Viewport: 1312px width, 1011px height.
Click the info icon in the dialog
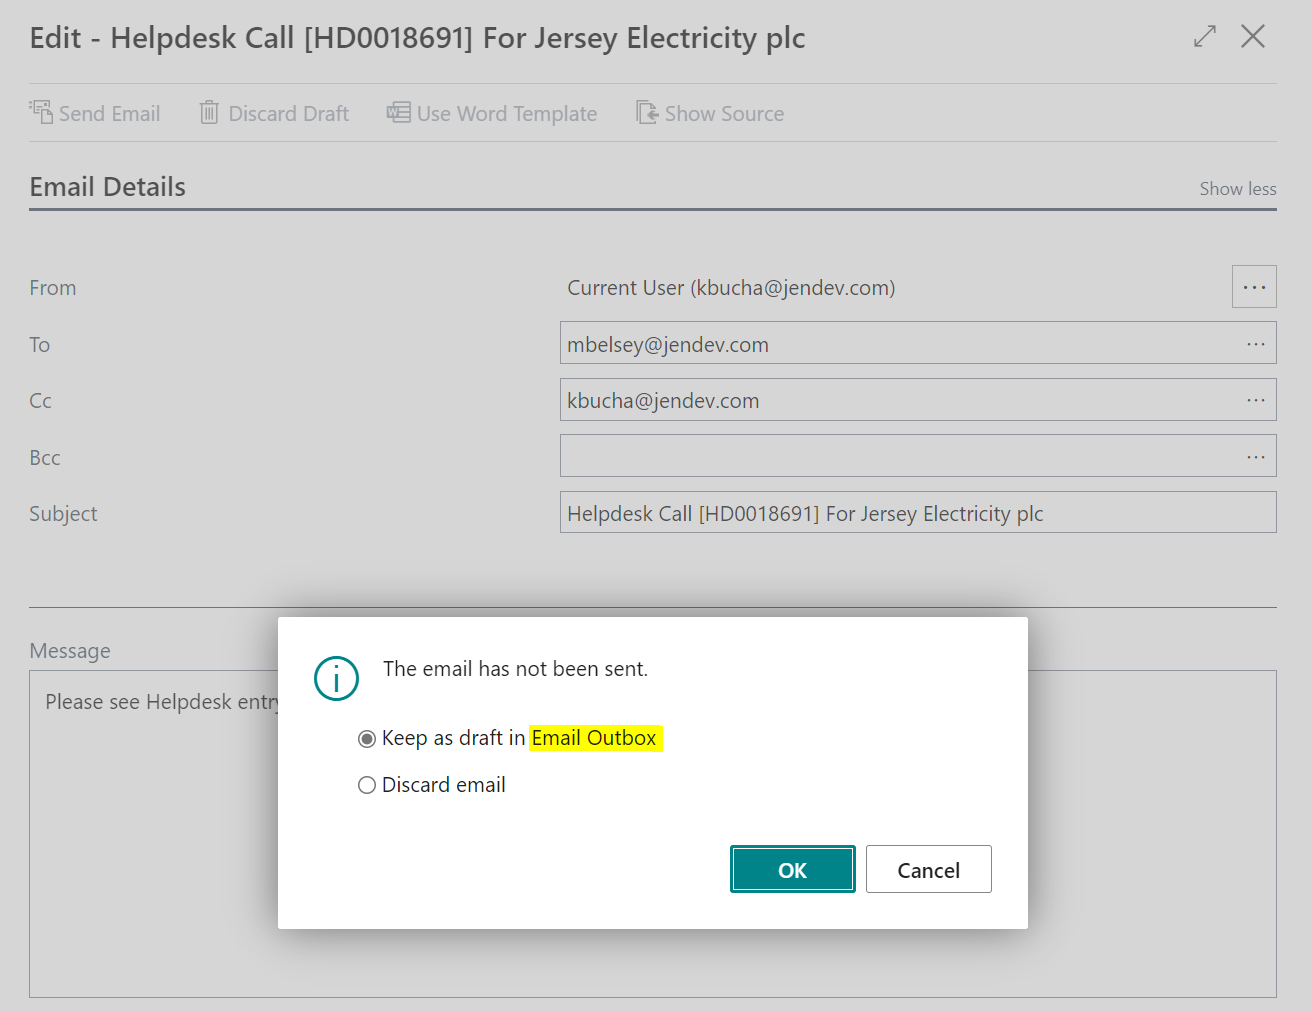click(x=336, y=678)
